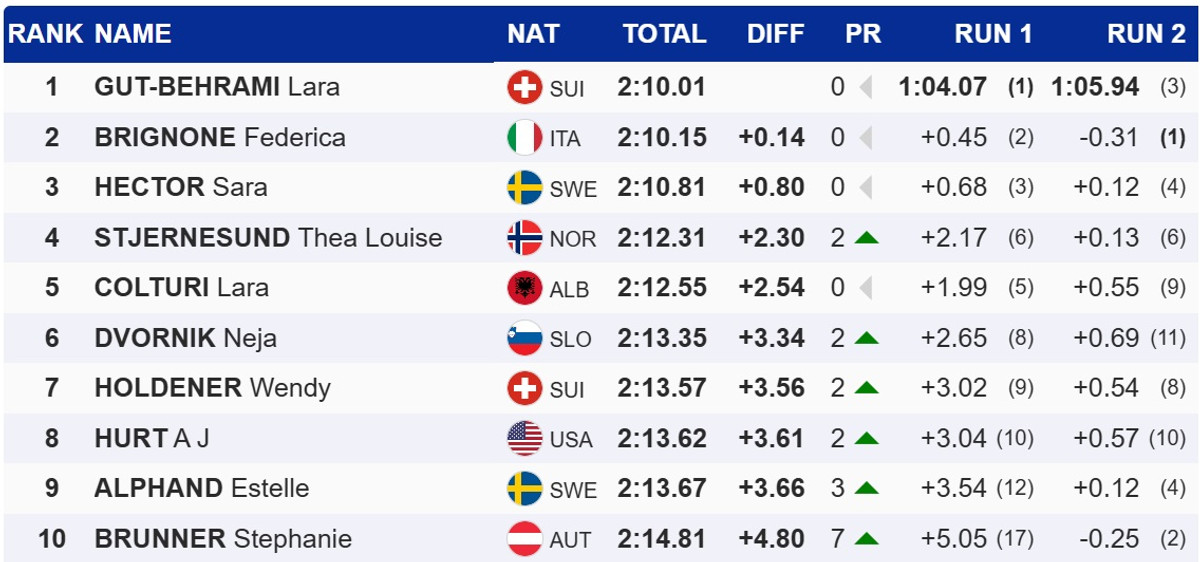Click the RUN 1 column header
Viewport: 1200px width, 562px height.
pos(993,34)
